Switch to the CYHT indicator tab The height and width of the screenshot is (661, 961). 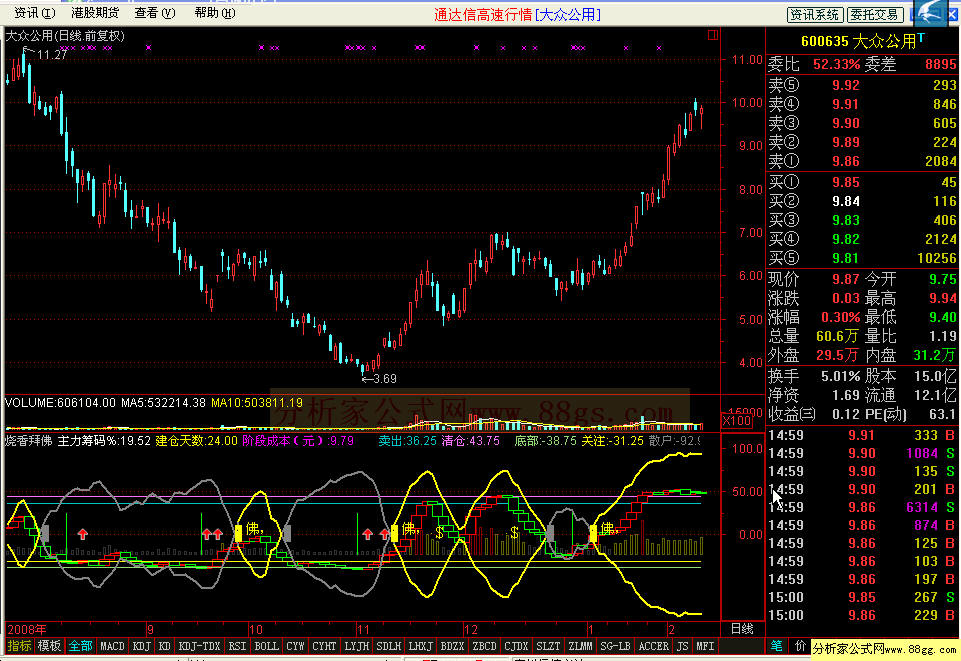[x=324, y=646]
